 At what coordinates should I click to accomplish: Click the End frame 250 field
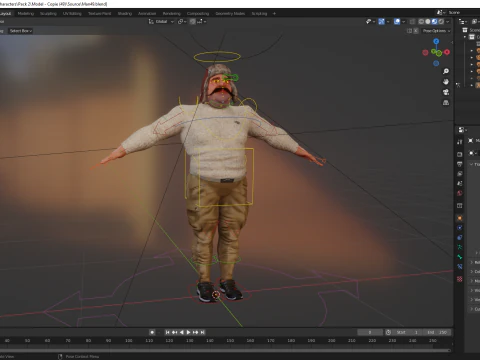[436, 332]
